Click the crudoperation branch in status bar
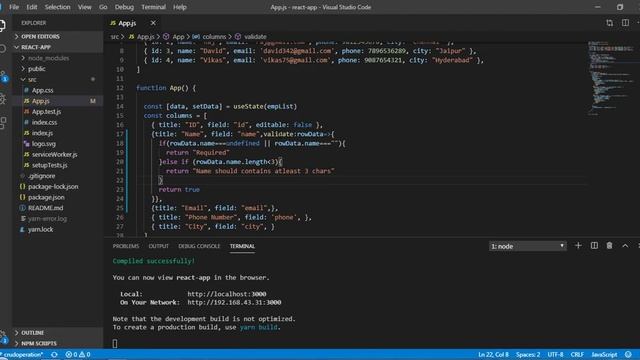Image resolution: width=640 pixels, height=360 pixels. click(22, 355)
